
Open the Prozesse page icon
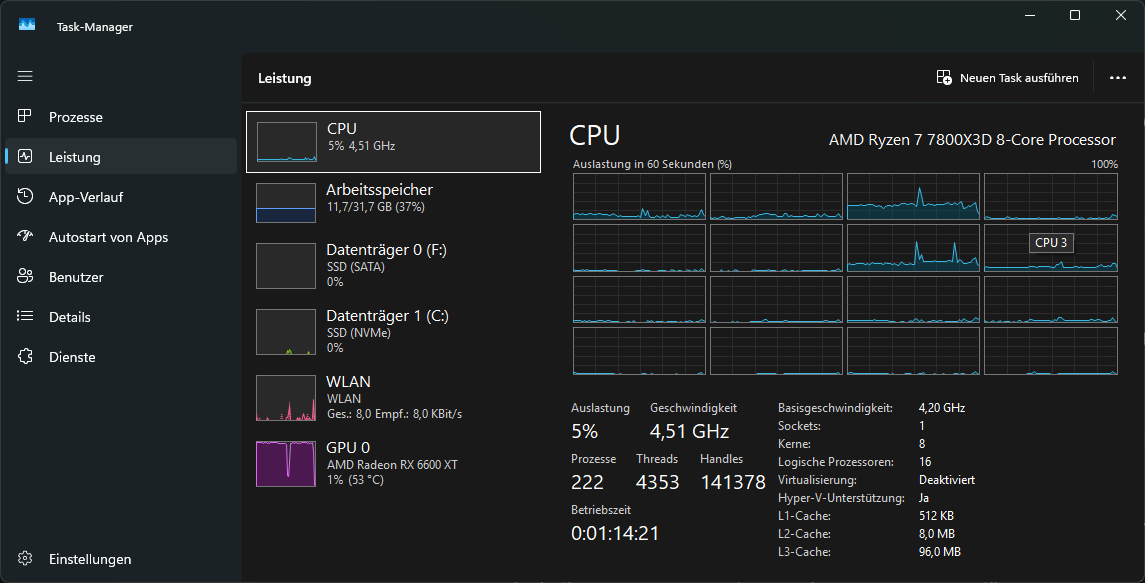[26, 117]
